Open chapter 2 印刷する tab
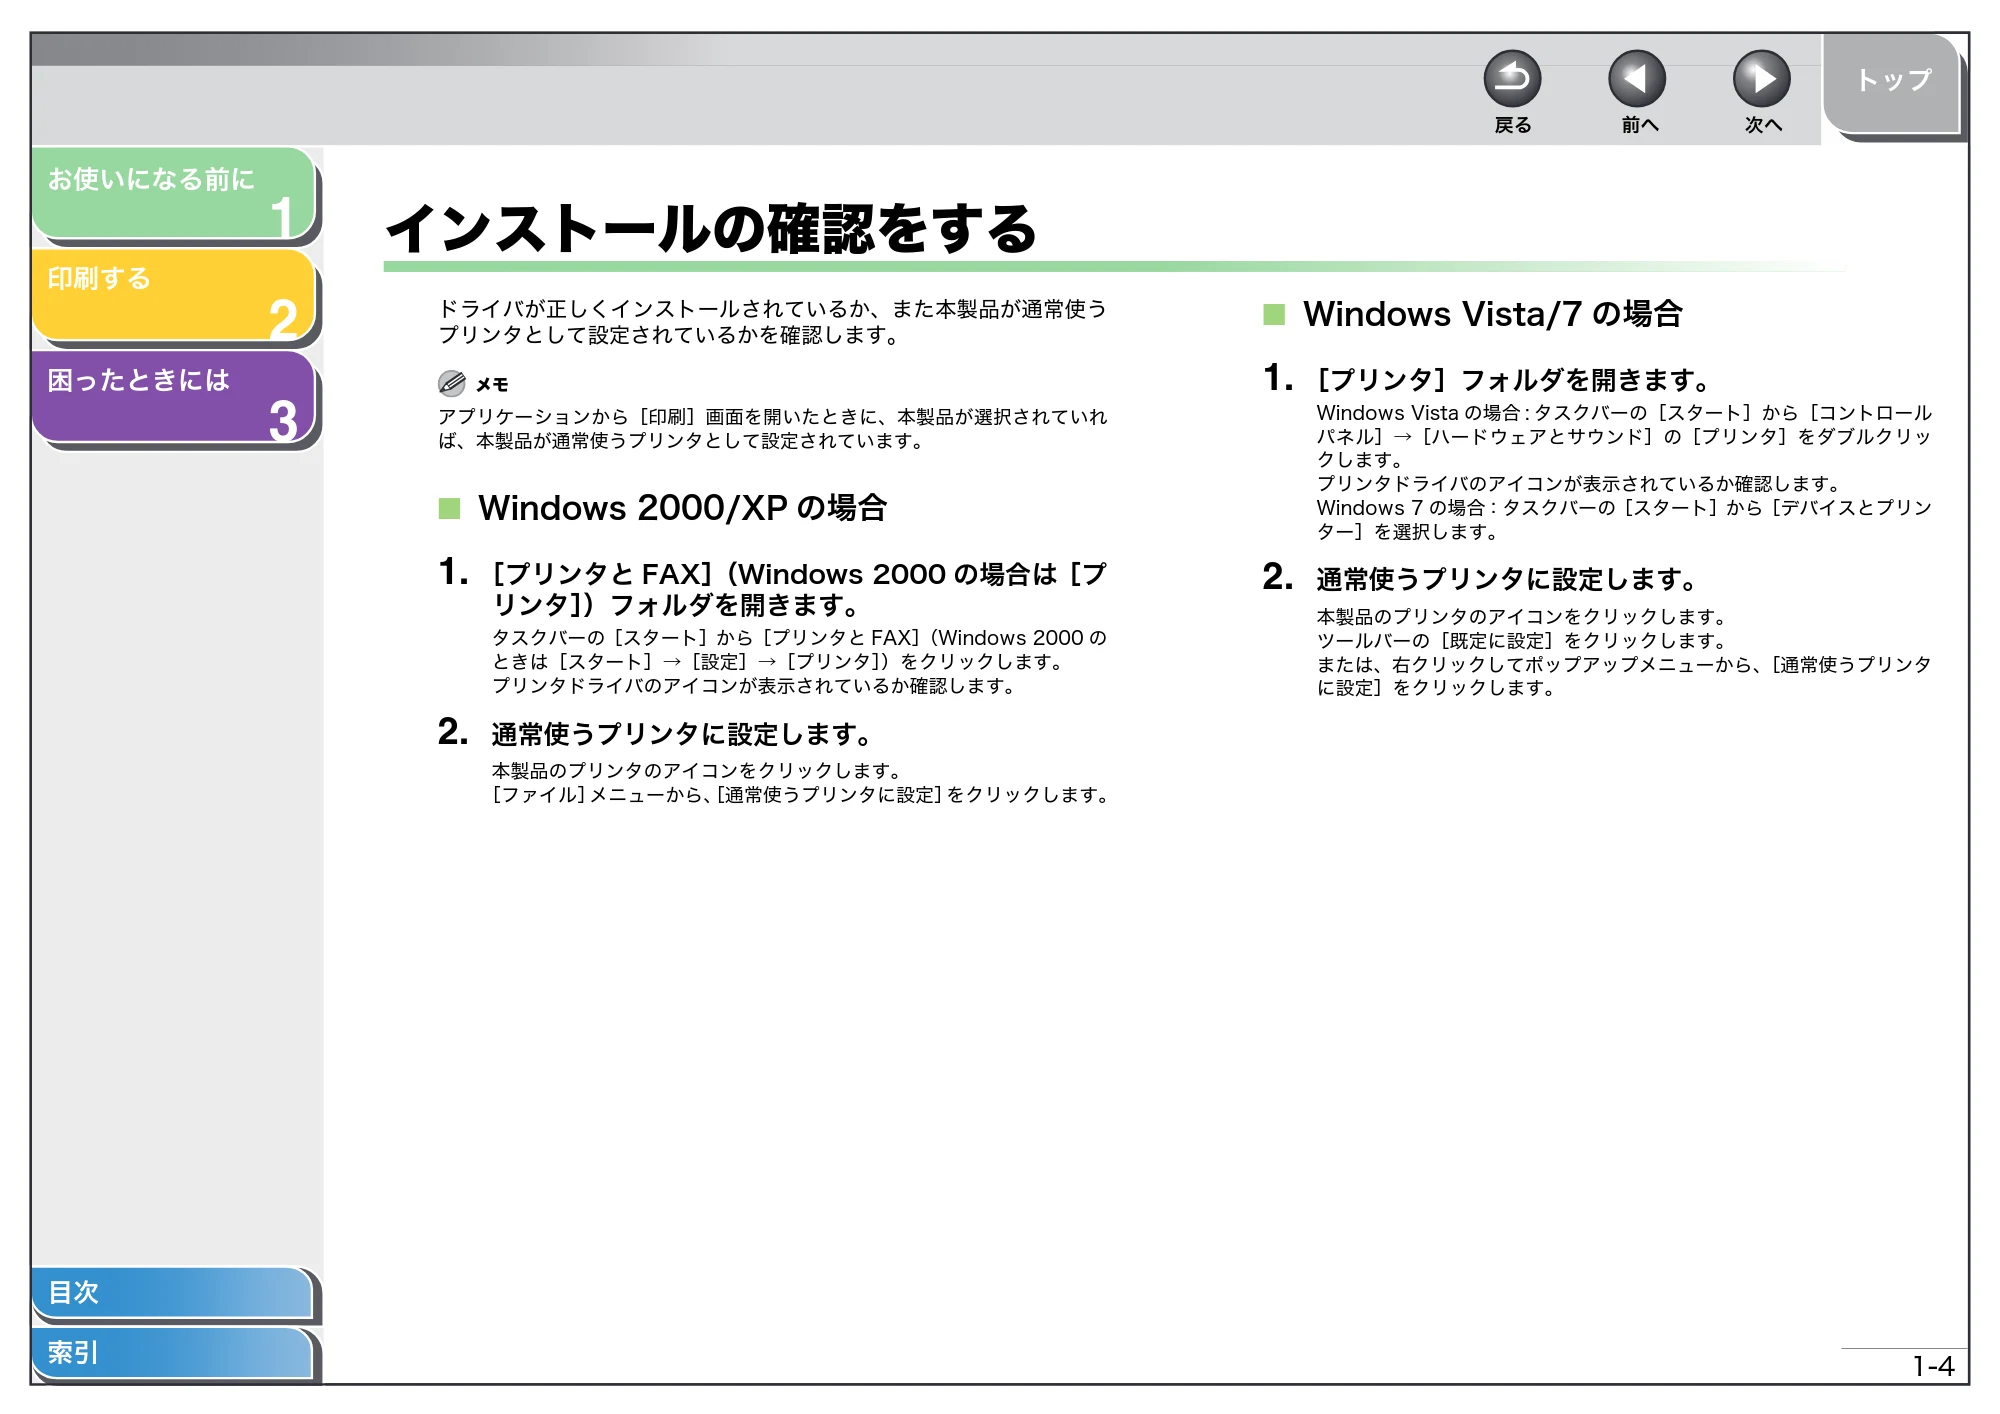The image size is (2000, 1414). coord(174,295)
